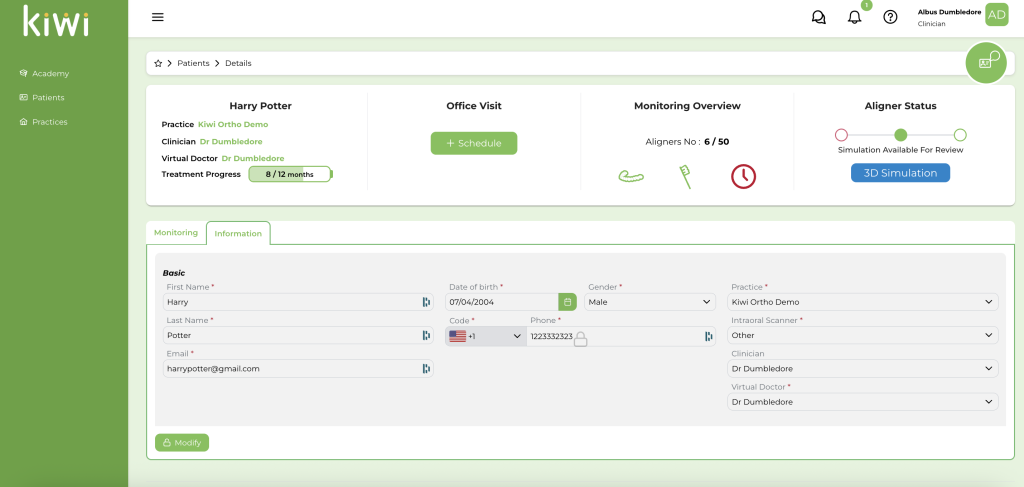1024x487 pixels.
Task: Click the green aligner tray icon
Action: pyautogui.click(x=630, y=177)
